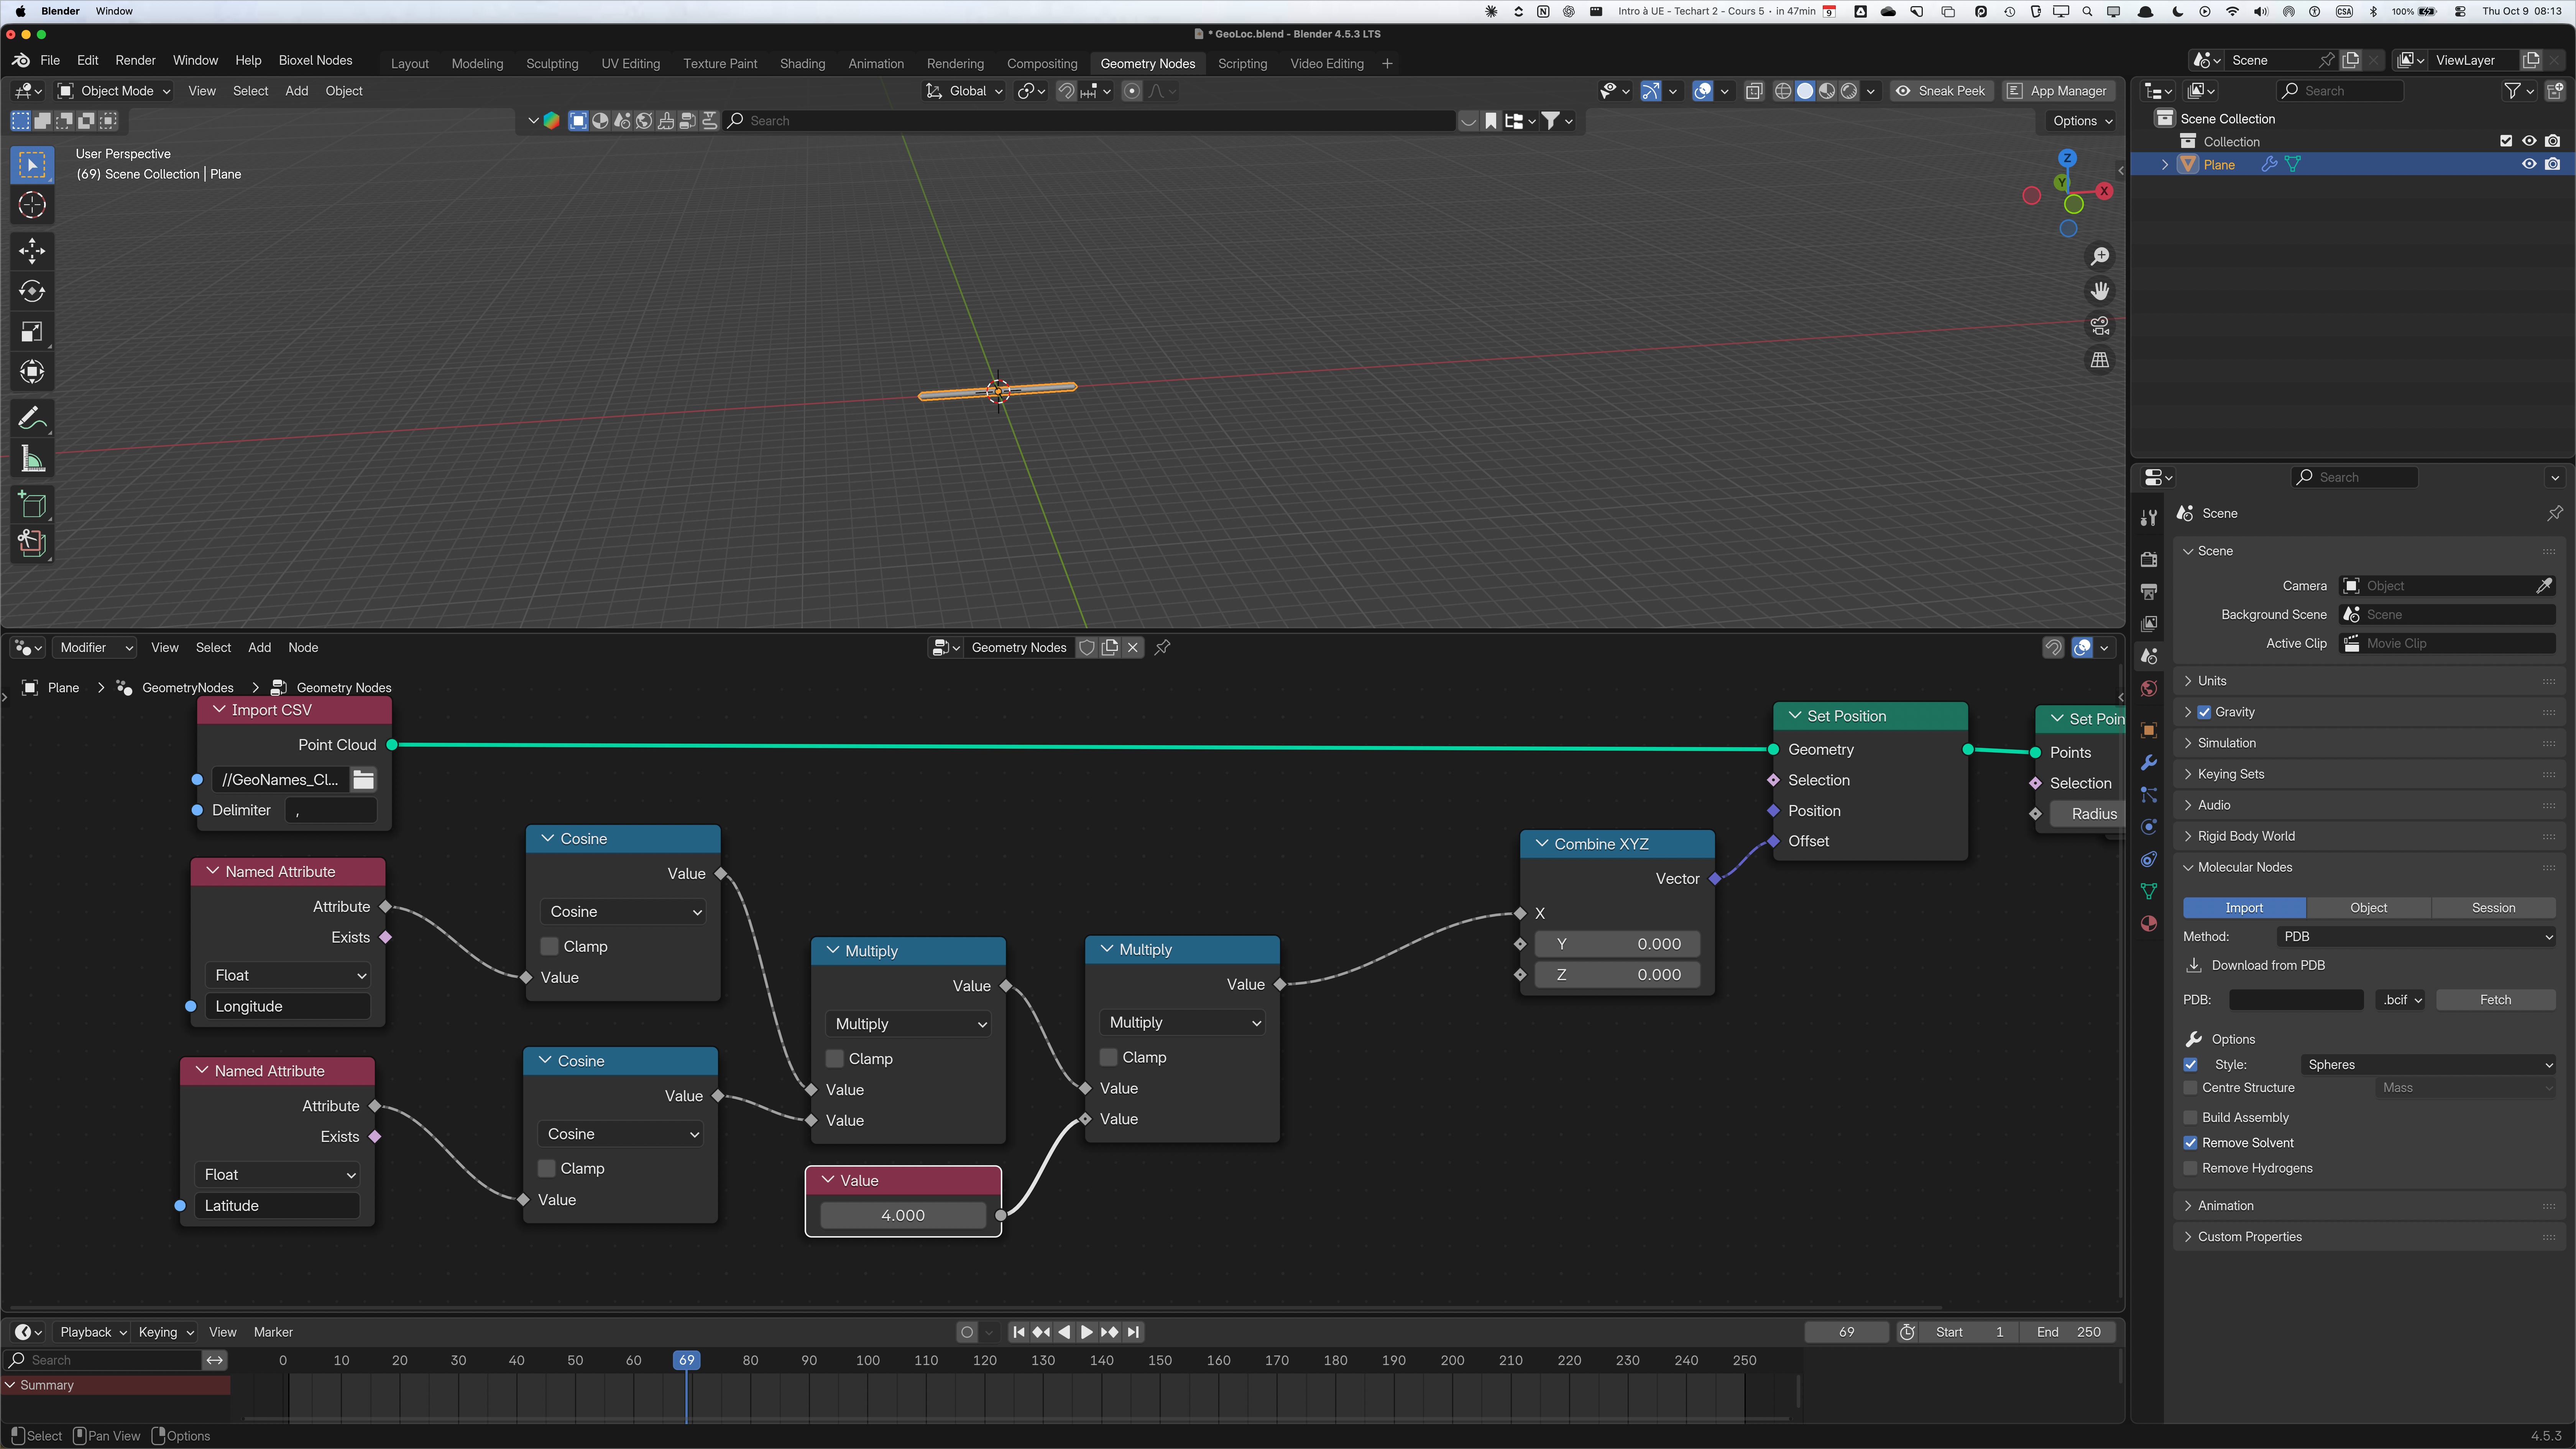Activate the Transform tool
Viewport: 2576px width, 1449px height.
tap(32, 372)
